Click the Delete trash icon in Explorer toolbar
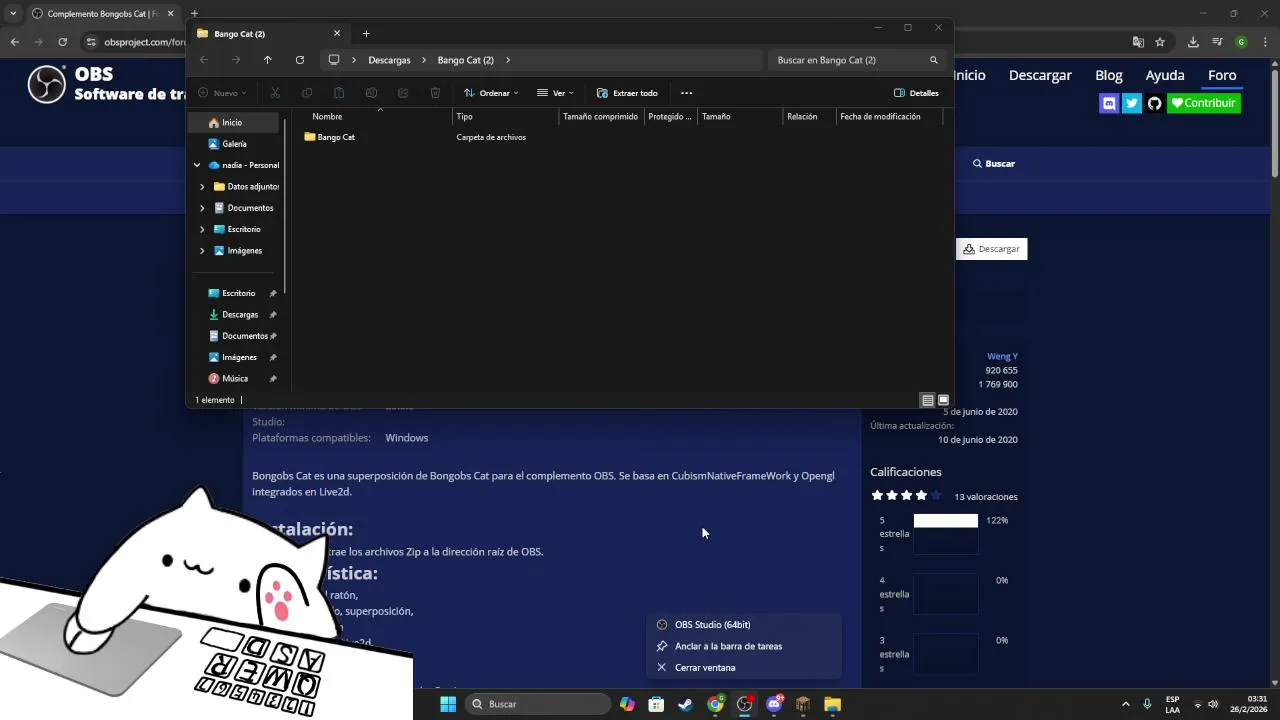The image size is (1280, 720). pos(435,93)
